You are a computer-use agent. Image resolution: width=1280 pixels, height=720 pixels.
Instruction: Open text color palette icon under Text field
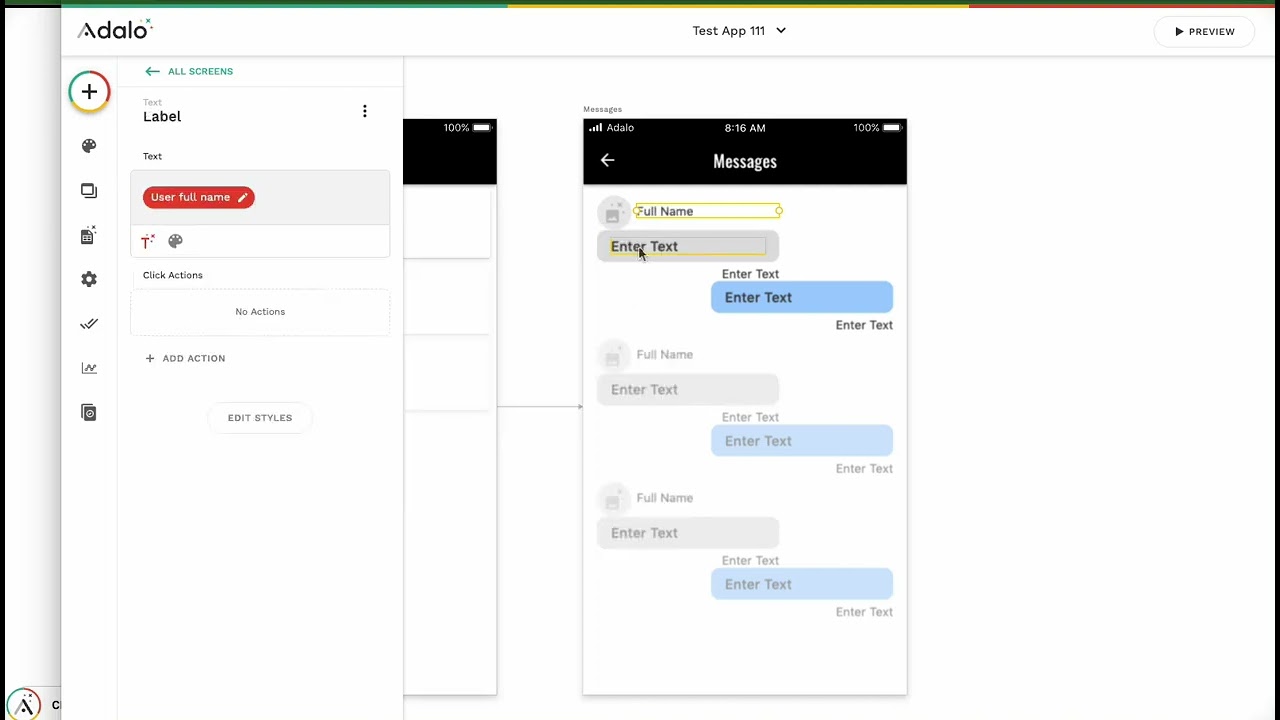(x=175, y=241)
